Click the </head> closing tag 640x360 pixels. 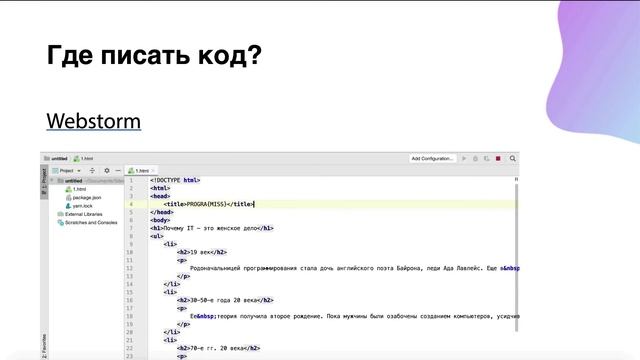click(162, 212)
